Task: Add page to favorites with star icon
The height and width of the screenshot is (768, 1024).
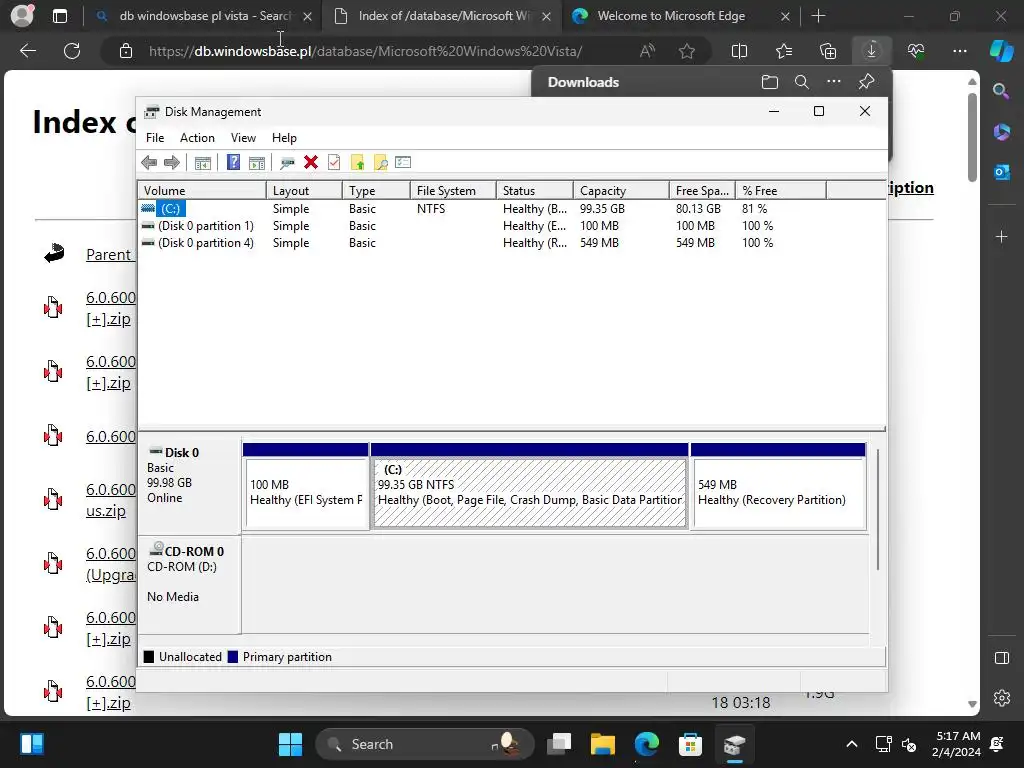Action: (686, 51)
